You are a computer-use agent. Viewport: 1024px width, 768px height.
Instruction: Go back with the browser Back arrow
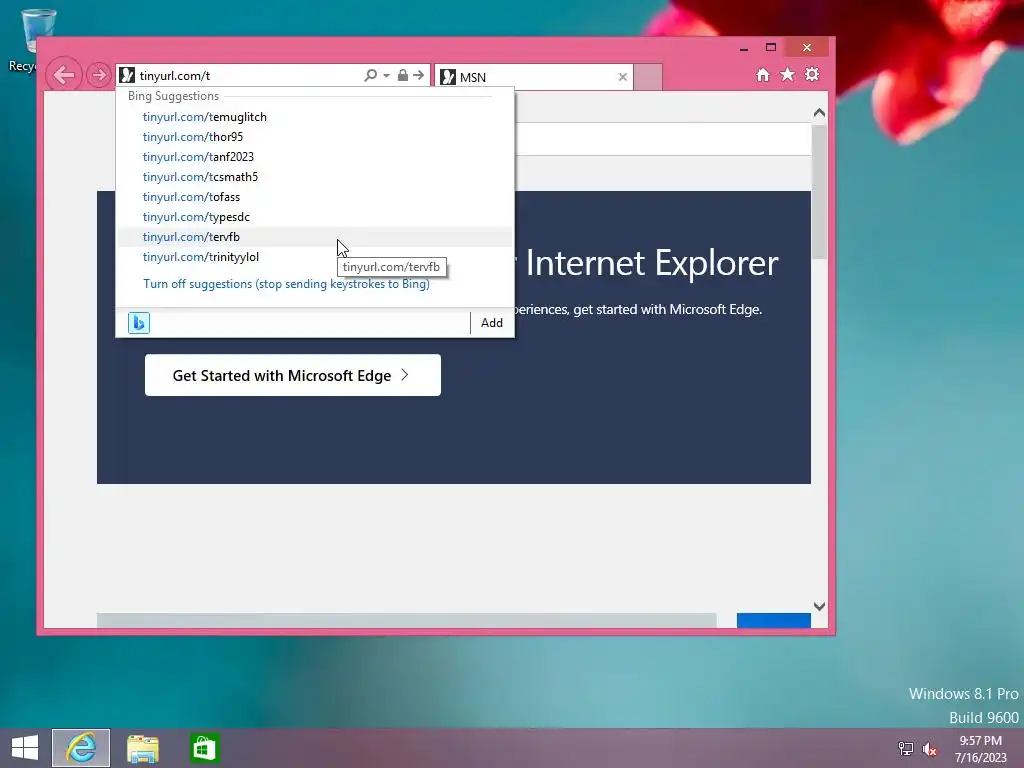pyautogui.click(x=64, y=75)
